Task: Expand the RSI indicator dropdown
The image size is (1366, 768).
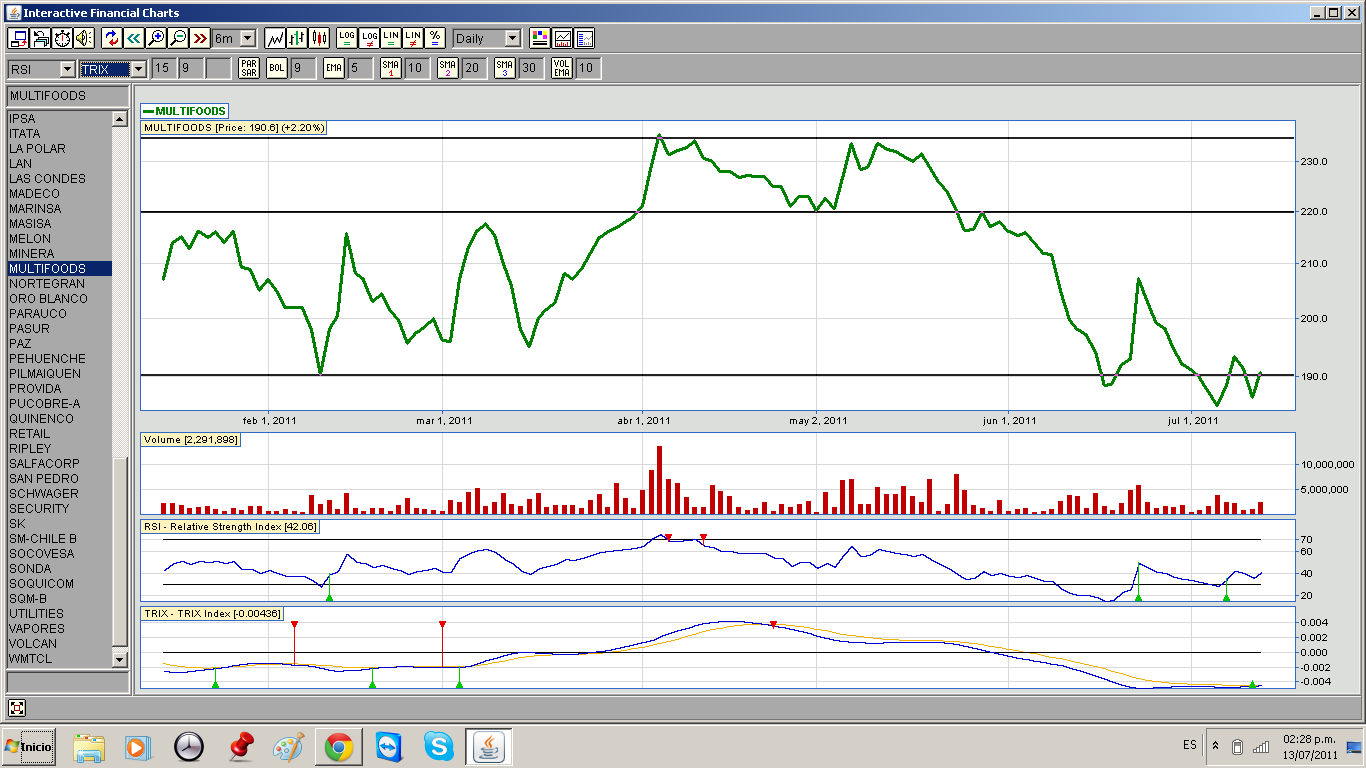Action: (x=67, y=69)
